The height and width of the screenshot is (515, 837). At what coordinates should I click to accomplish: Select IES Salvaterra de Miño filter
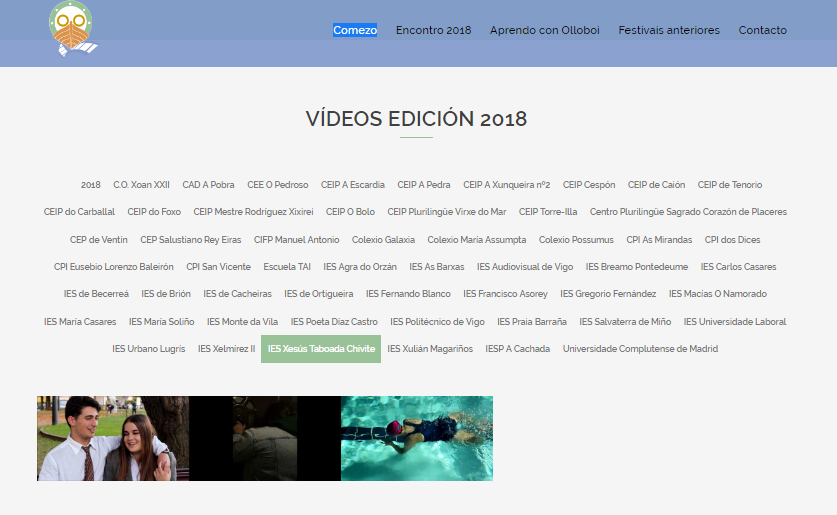625,321
